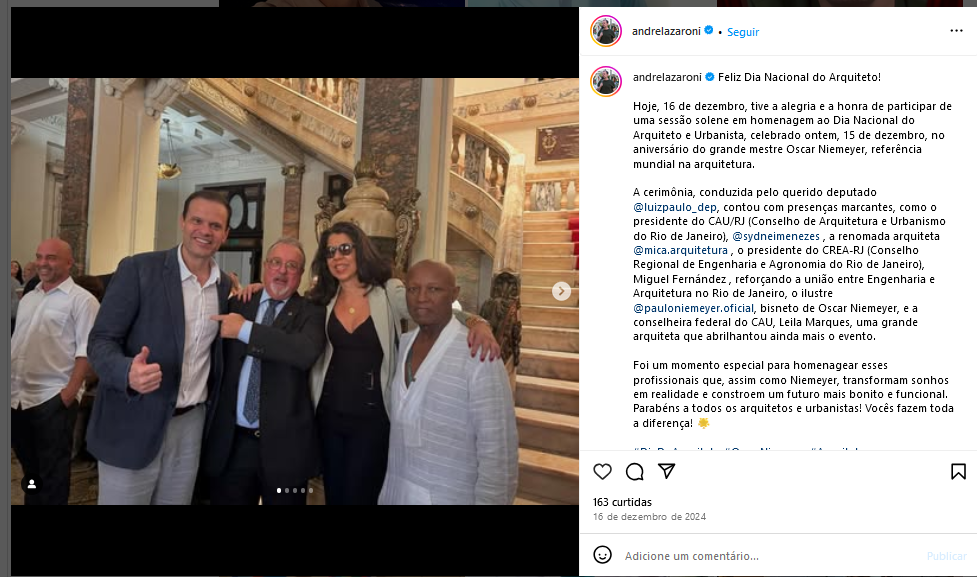Open @sydneimenezes profile mention

[x=776, y=236]
